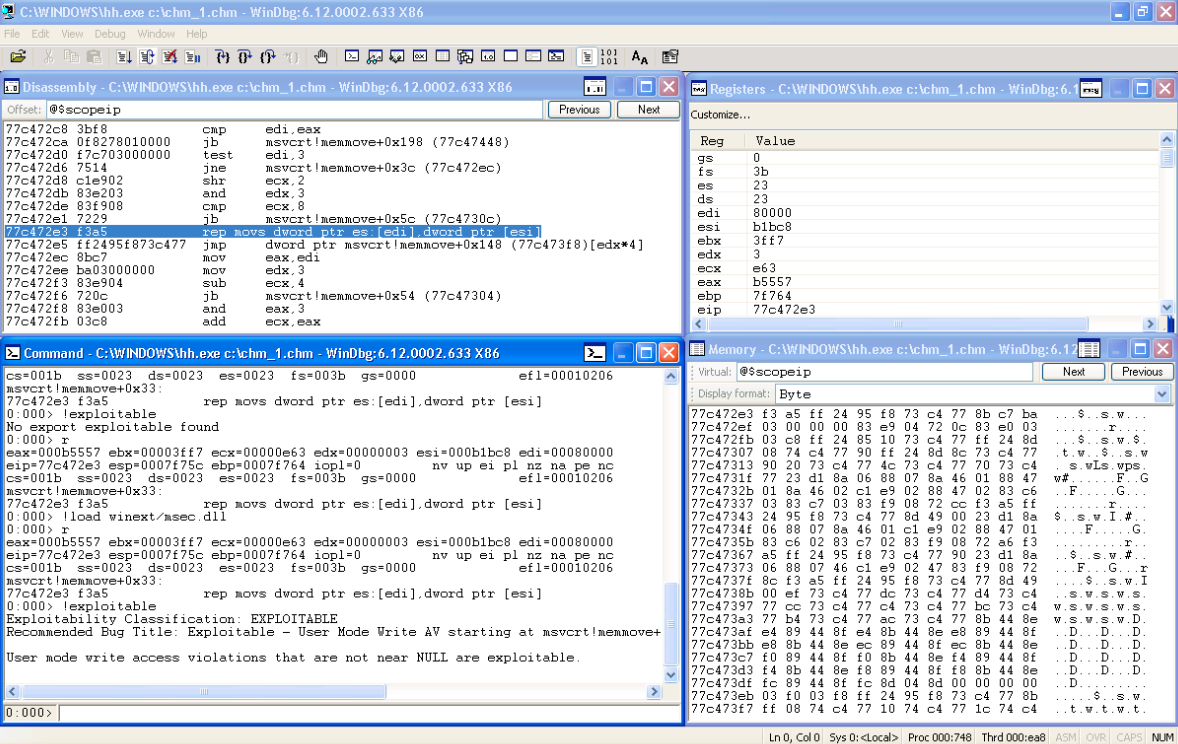Click Previous in the Memory window
The image size is (1178, 744).
[x=1142, y=372]
